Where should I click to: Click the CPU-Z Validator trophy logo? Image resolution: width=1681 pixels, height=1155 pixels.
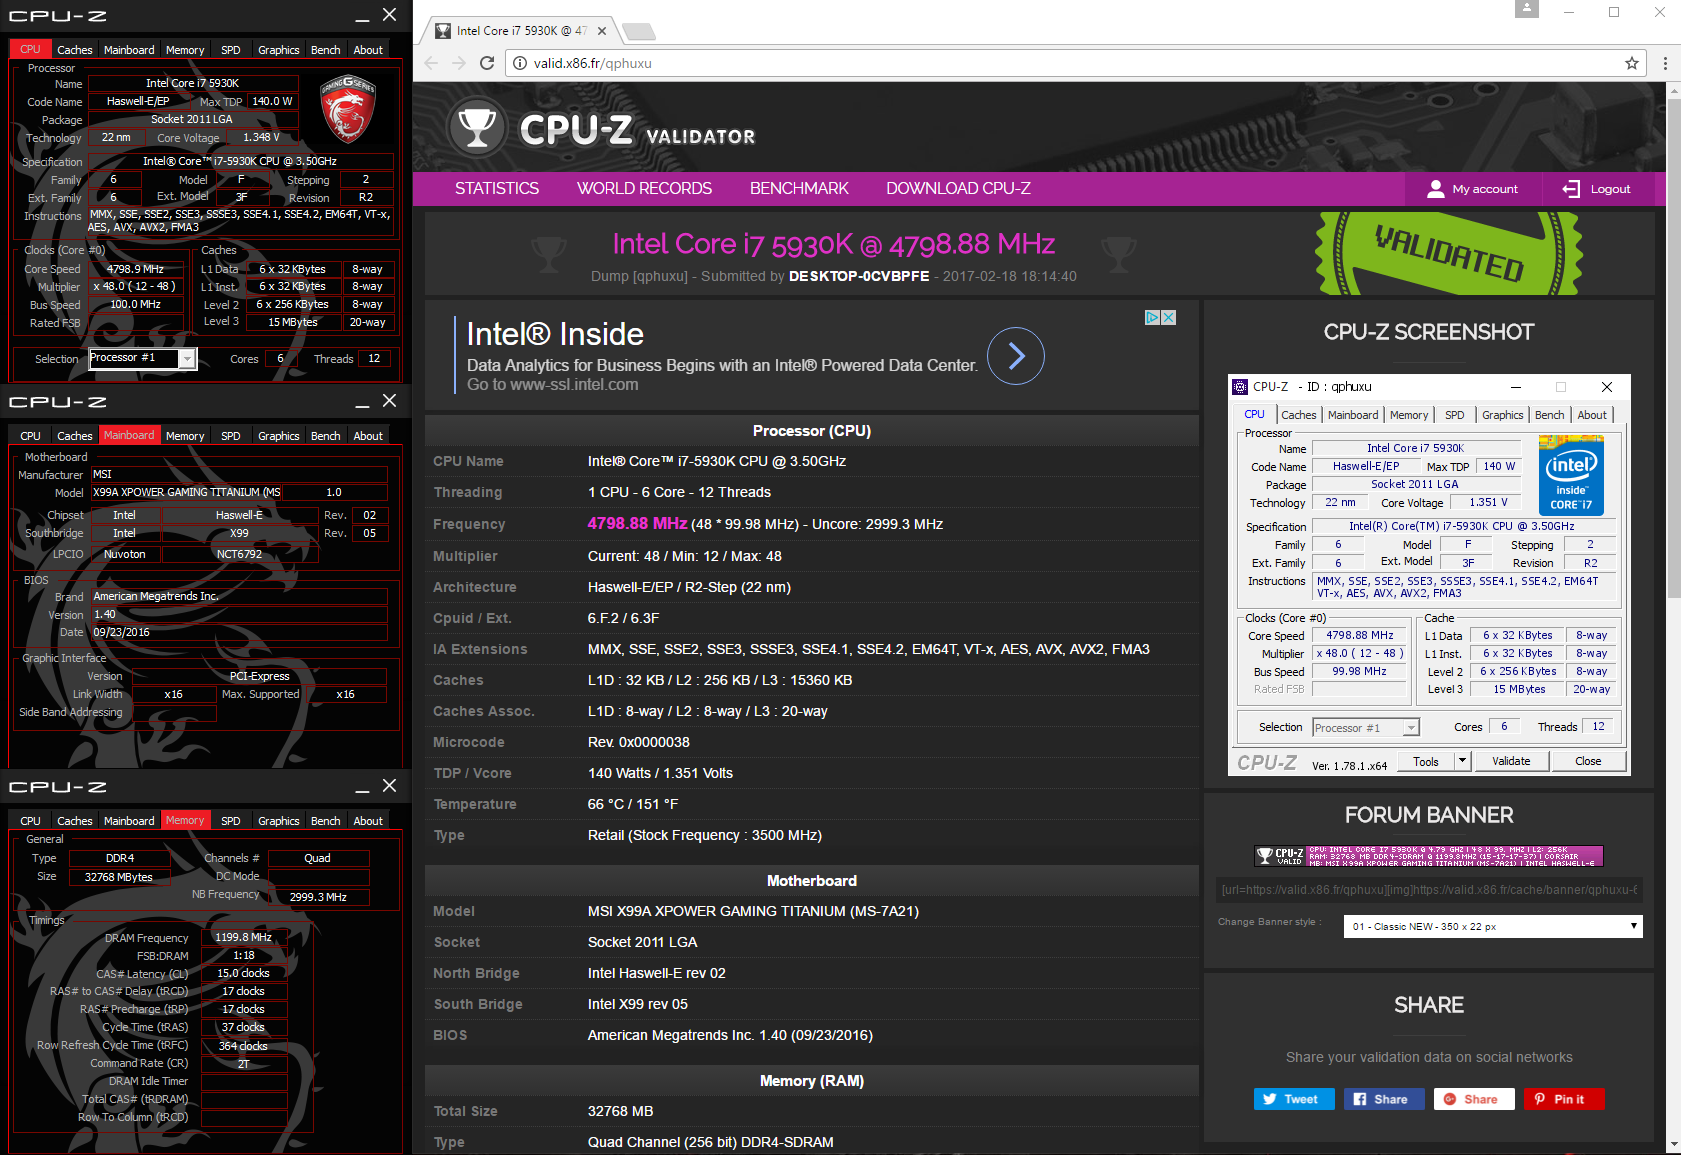tap(477, 129)
